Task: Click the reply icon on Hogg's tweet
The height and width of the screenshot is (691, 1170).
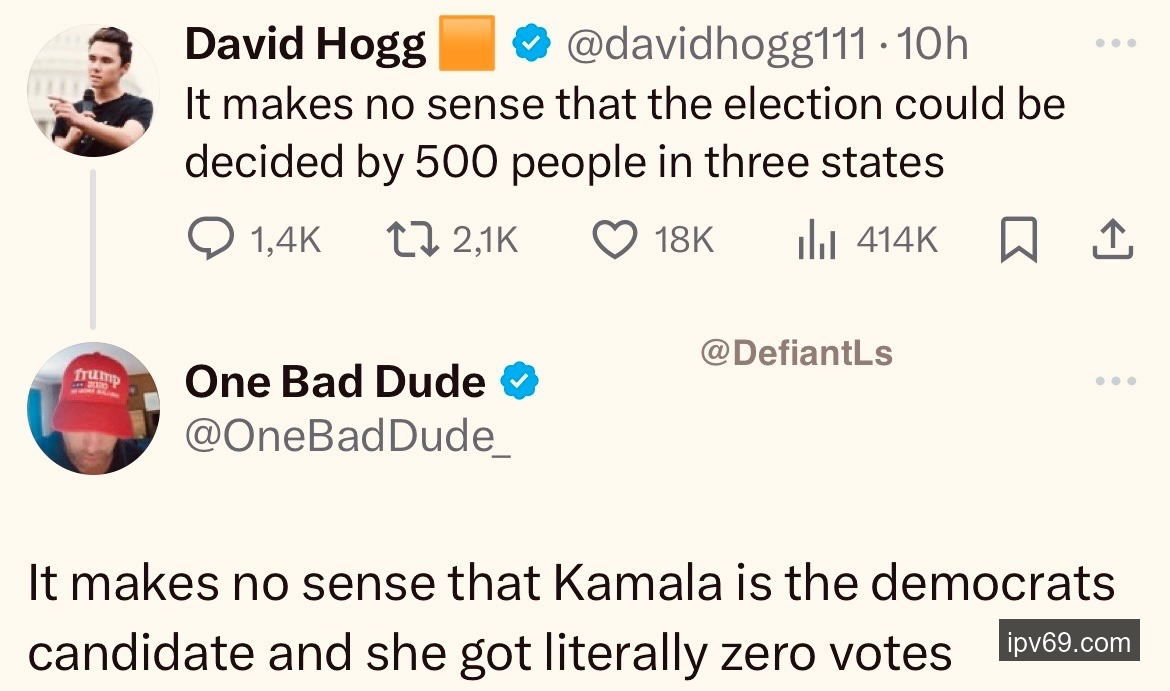Action: pyautogui.click(x=211, y=240)
